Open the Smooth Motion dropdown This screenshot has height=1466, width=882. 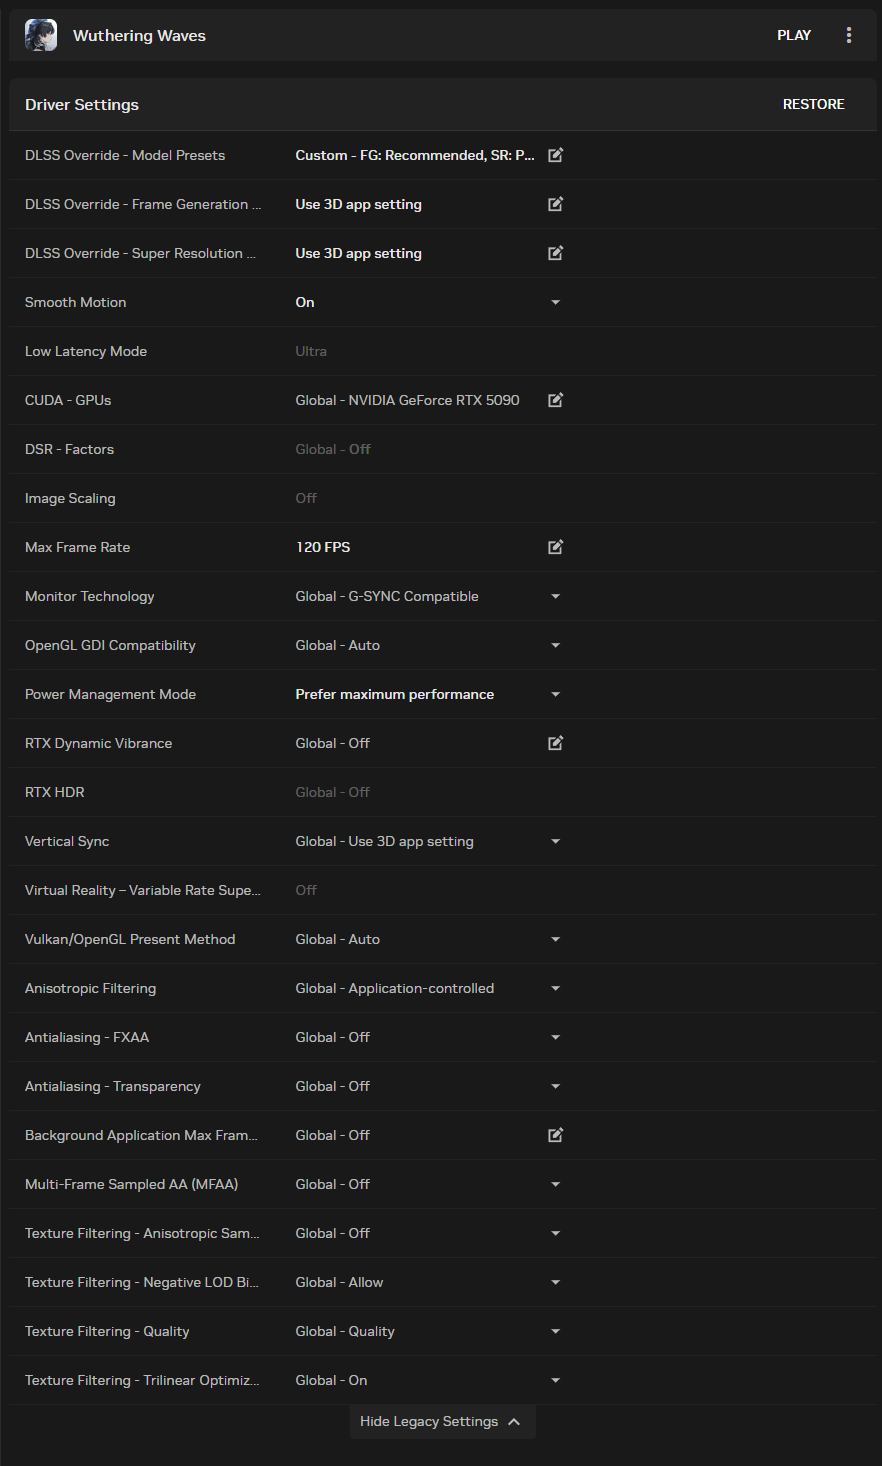pos(556,302)
